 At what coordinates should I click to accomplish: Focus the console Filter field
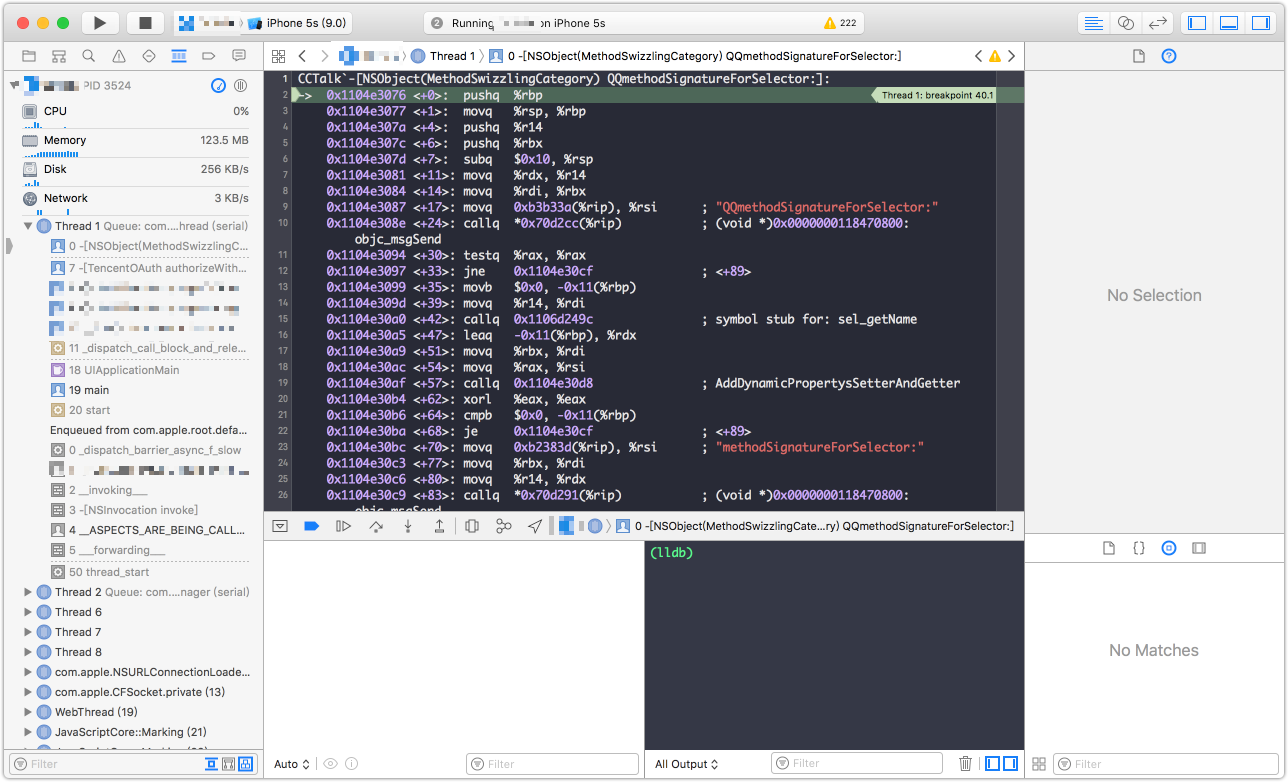[x=857, y=764]
